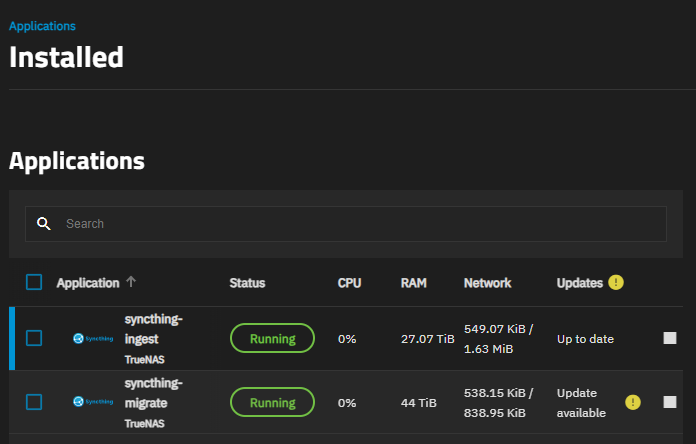This screenshot has height=444, width=696.
Task: Click the magnifier icon in search bar
Action: (43, 224)
